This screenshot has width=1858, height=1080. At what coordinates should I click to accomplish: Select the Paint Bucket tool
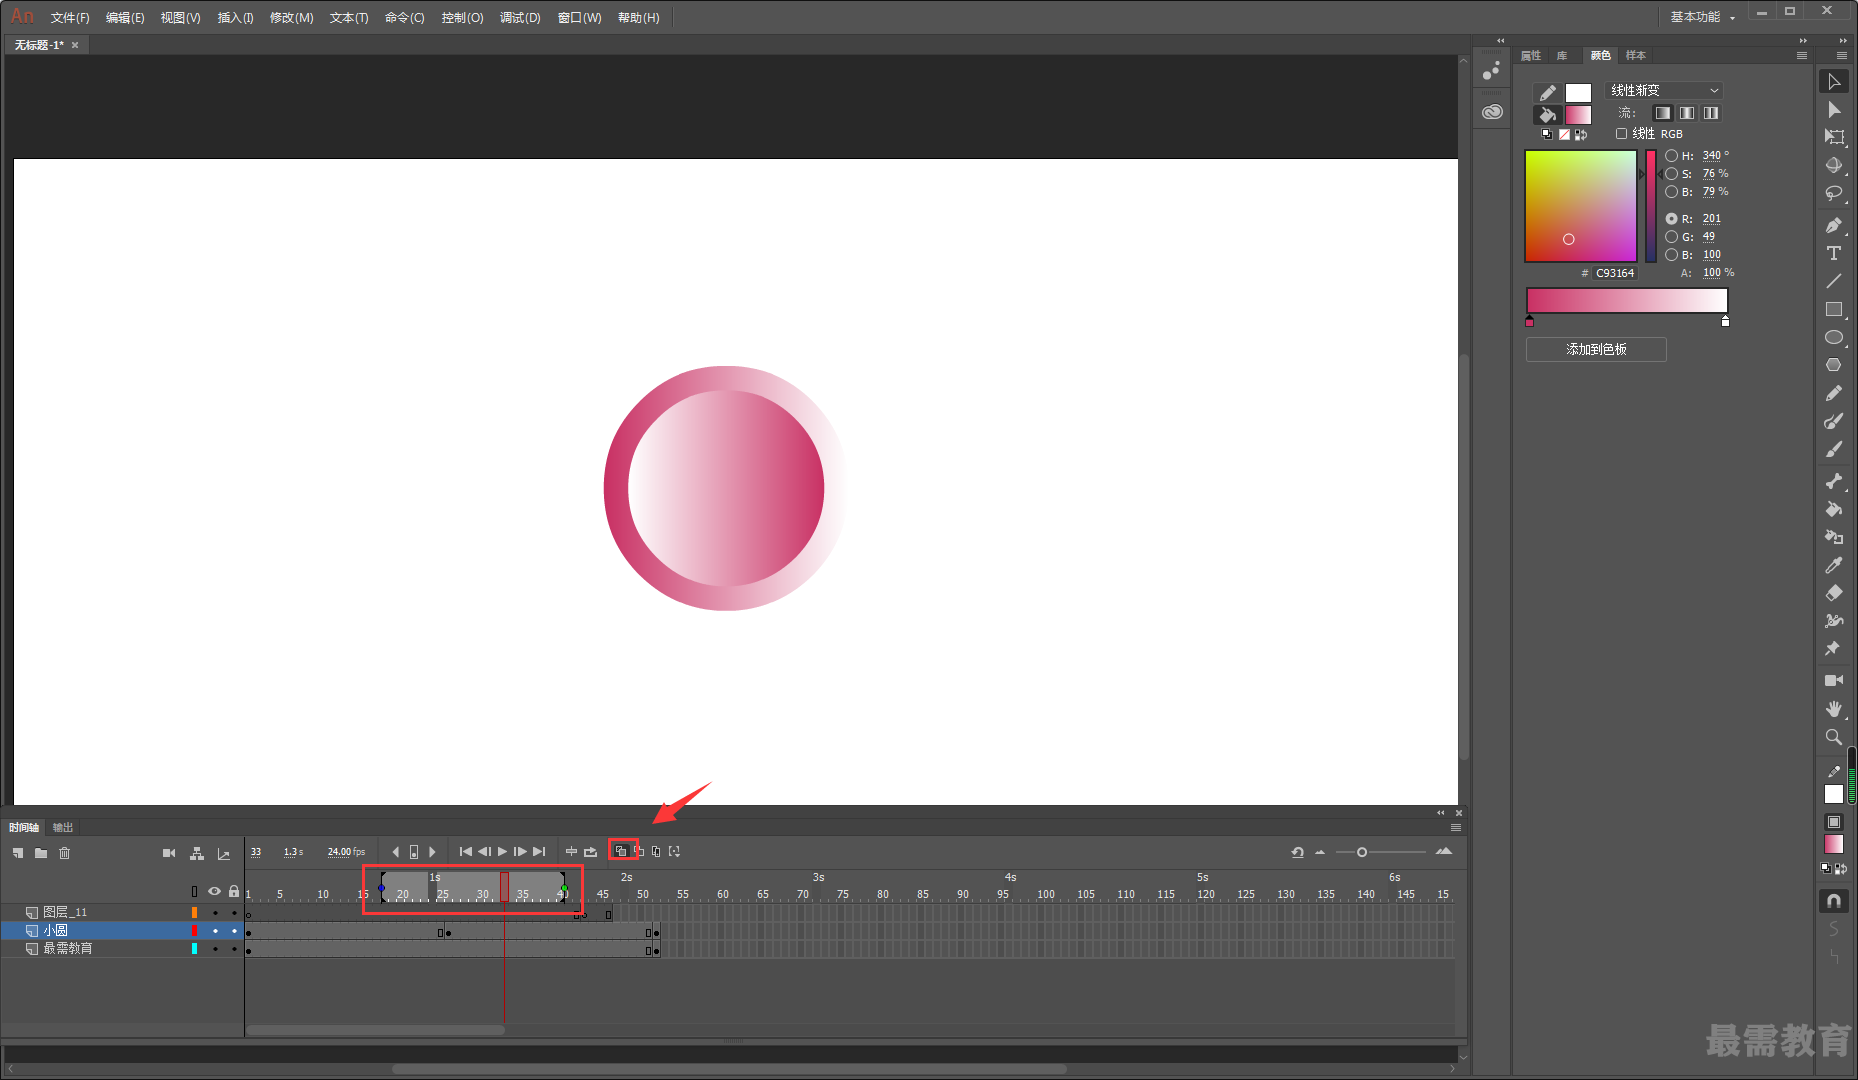(1834, 509)
